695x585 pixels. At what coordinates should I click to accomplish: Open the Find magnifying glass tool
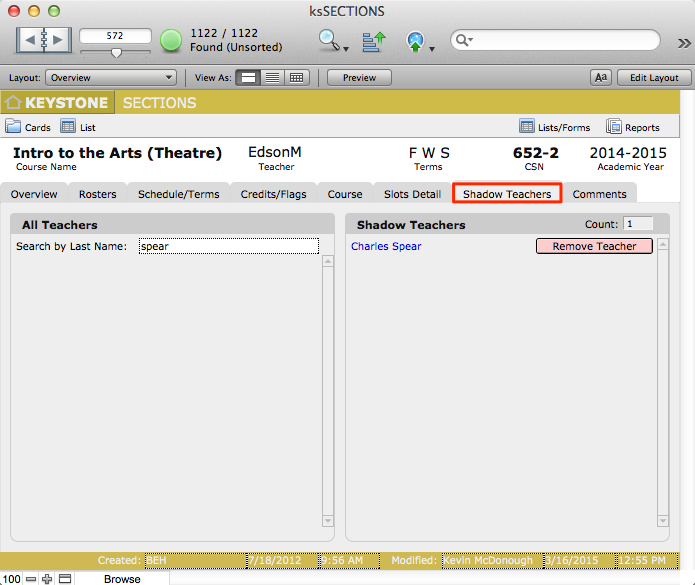click(x=328, y=41)
